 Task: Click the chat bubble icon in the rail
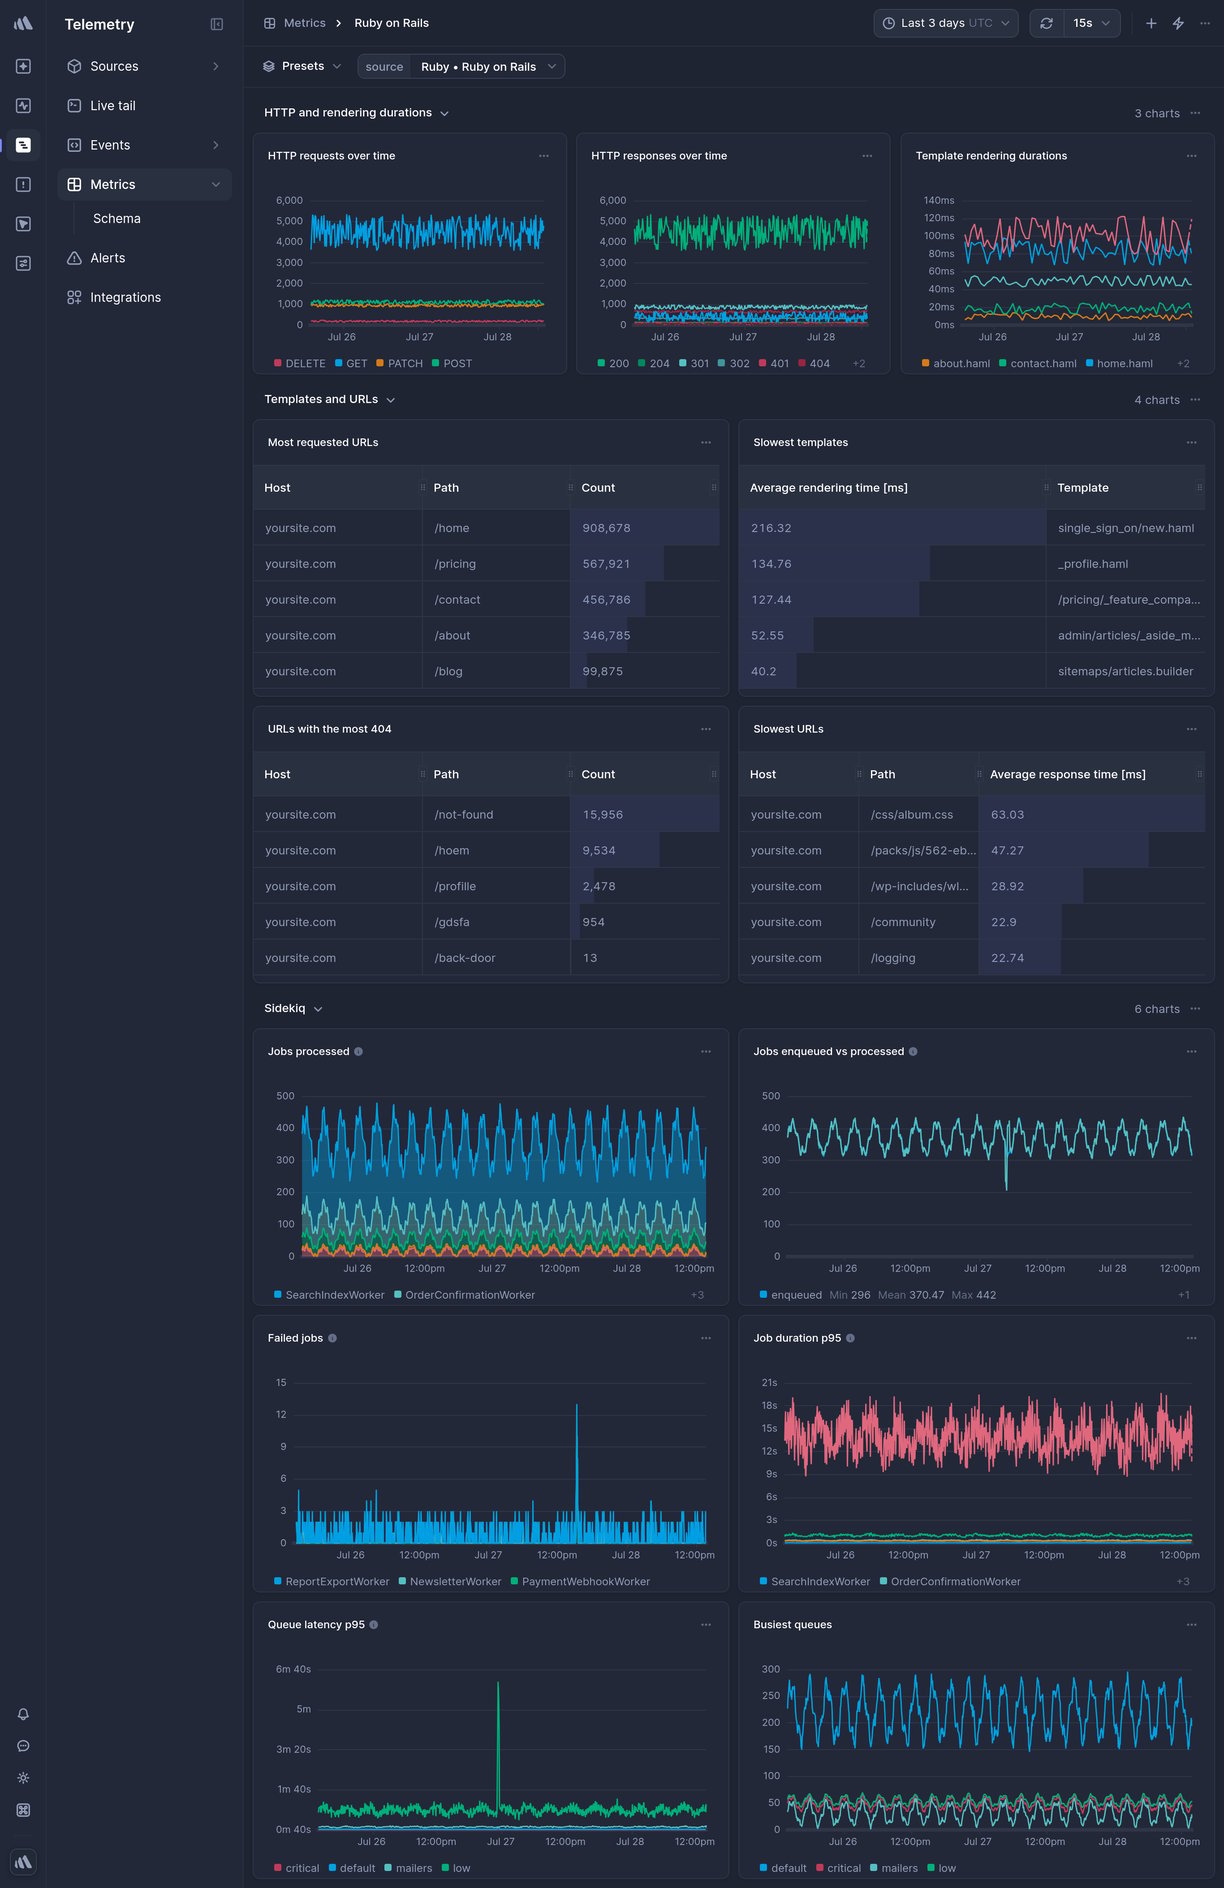click(23, 1746)
